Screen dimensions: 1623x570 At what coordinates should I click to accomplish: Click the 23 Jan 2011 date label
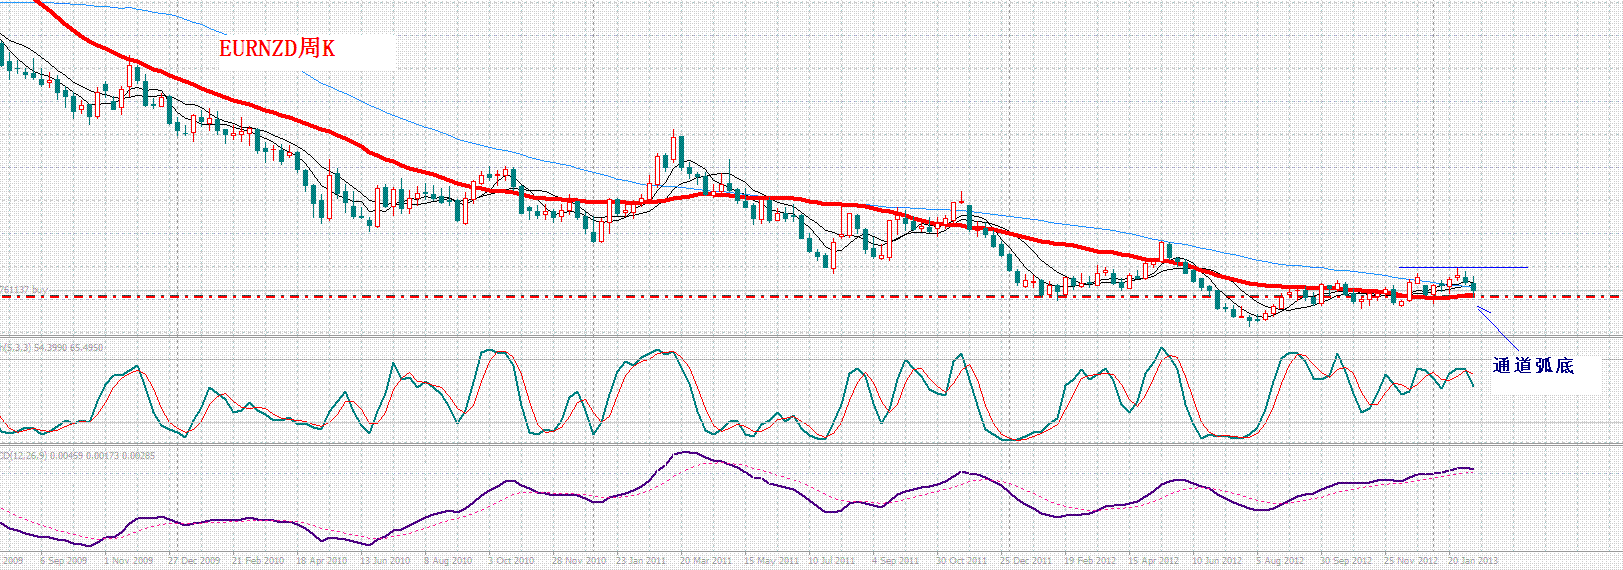pos(641,561)
